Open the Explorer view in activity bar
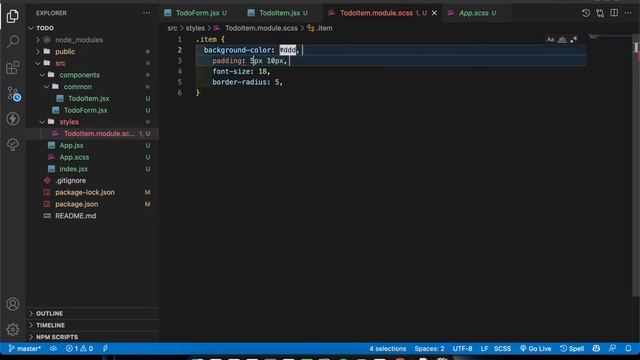The image size is (640, 360). click(x=13, y=16)
